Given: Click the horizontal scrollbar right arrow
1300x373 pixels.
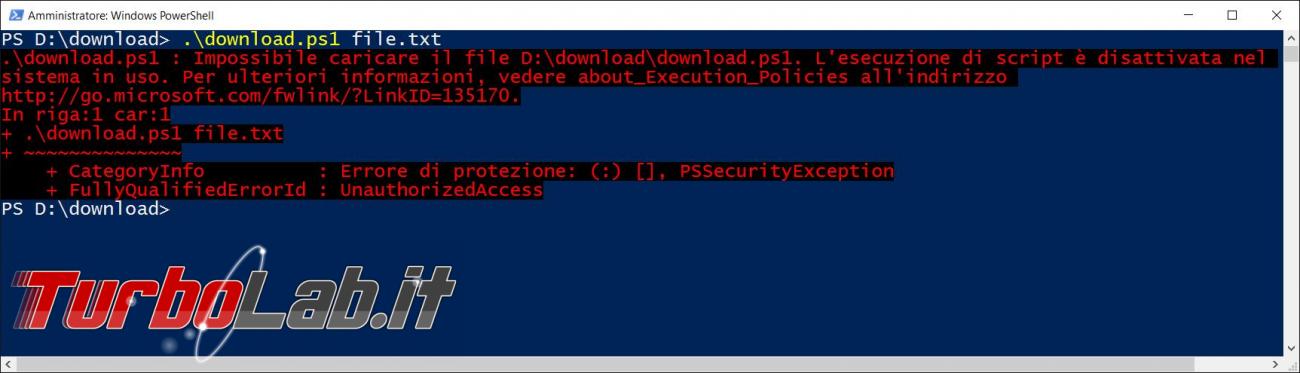Looking at the screenshot, I should click(x=1273, y=364).
